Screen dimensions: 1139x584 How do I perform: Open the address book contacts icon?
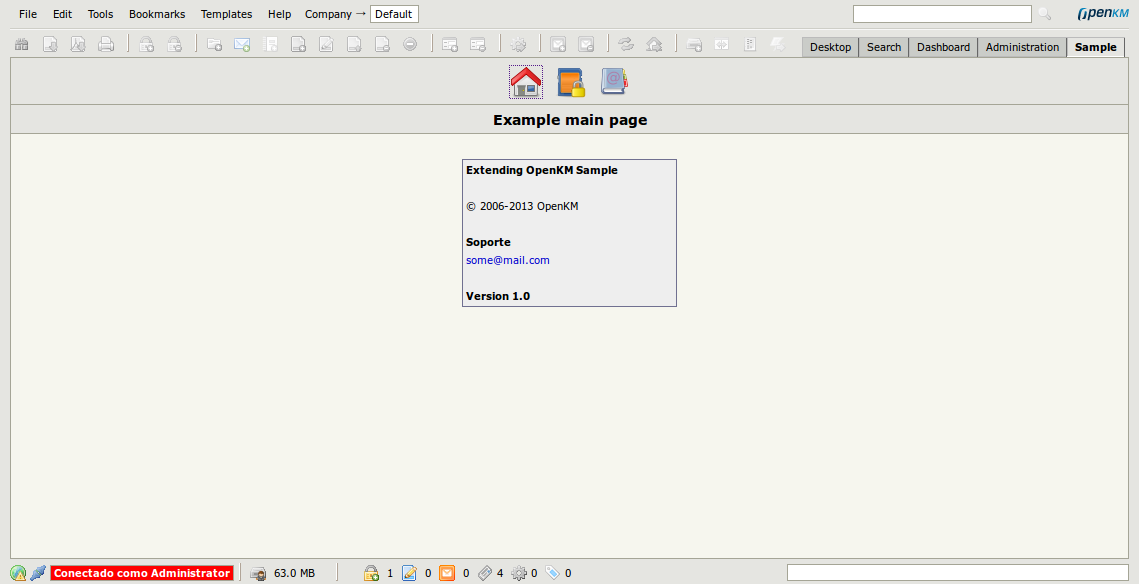(615, 81)
